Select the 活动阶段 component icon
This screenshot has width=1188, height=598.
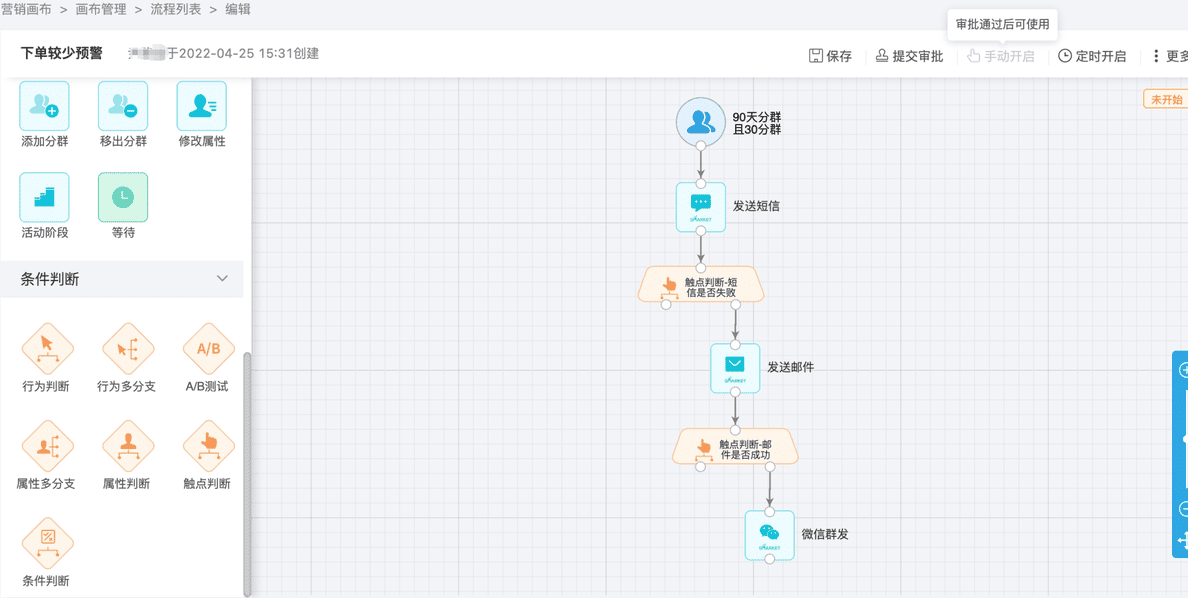(44, 197)
